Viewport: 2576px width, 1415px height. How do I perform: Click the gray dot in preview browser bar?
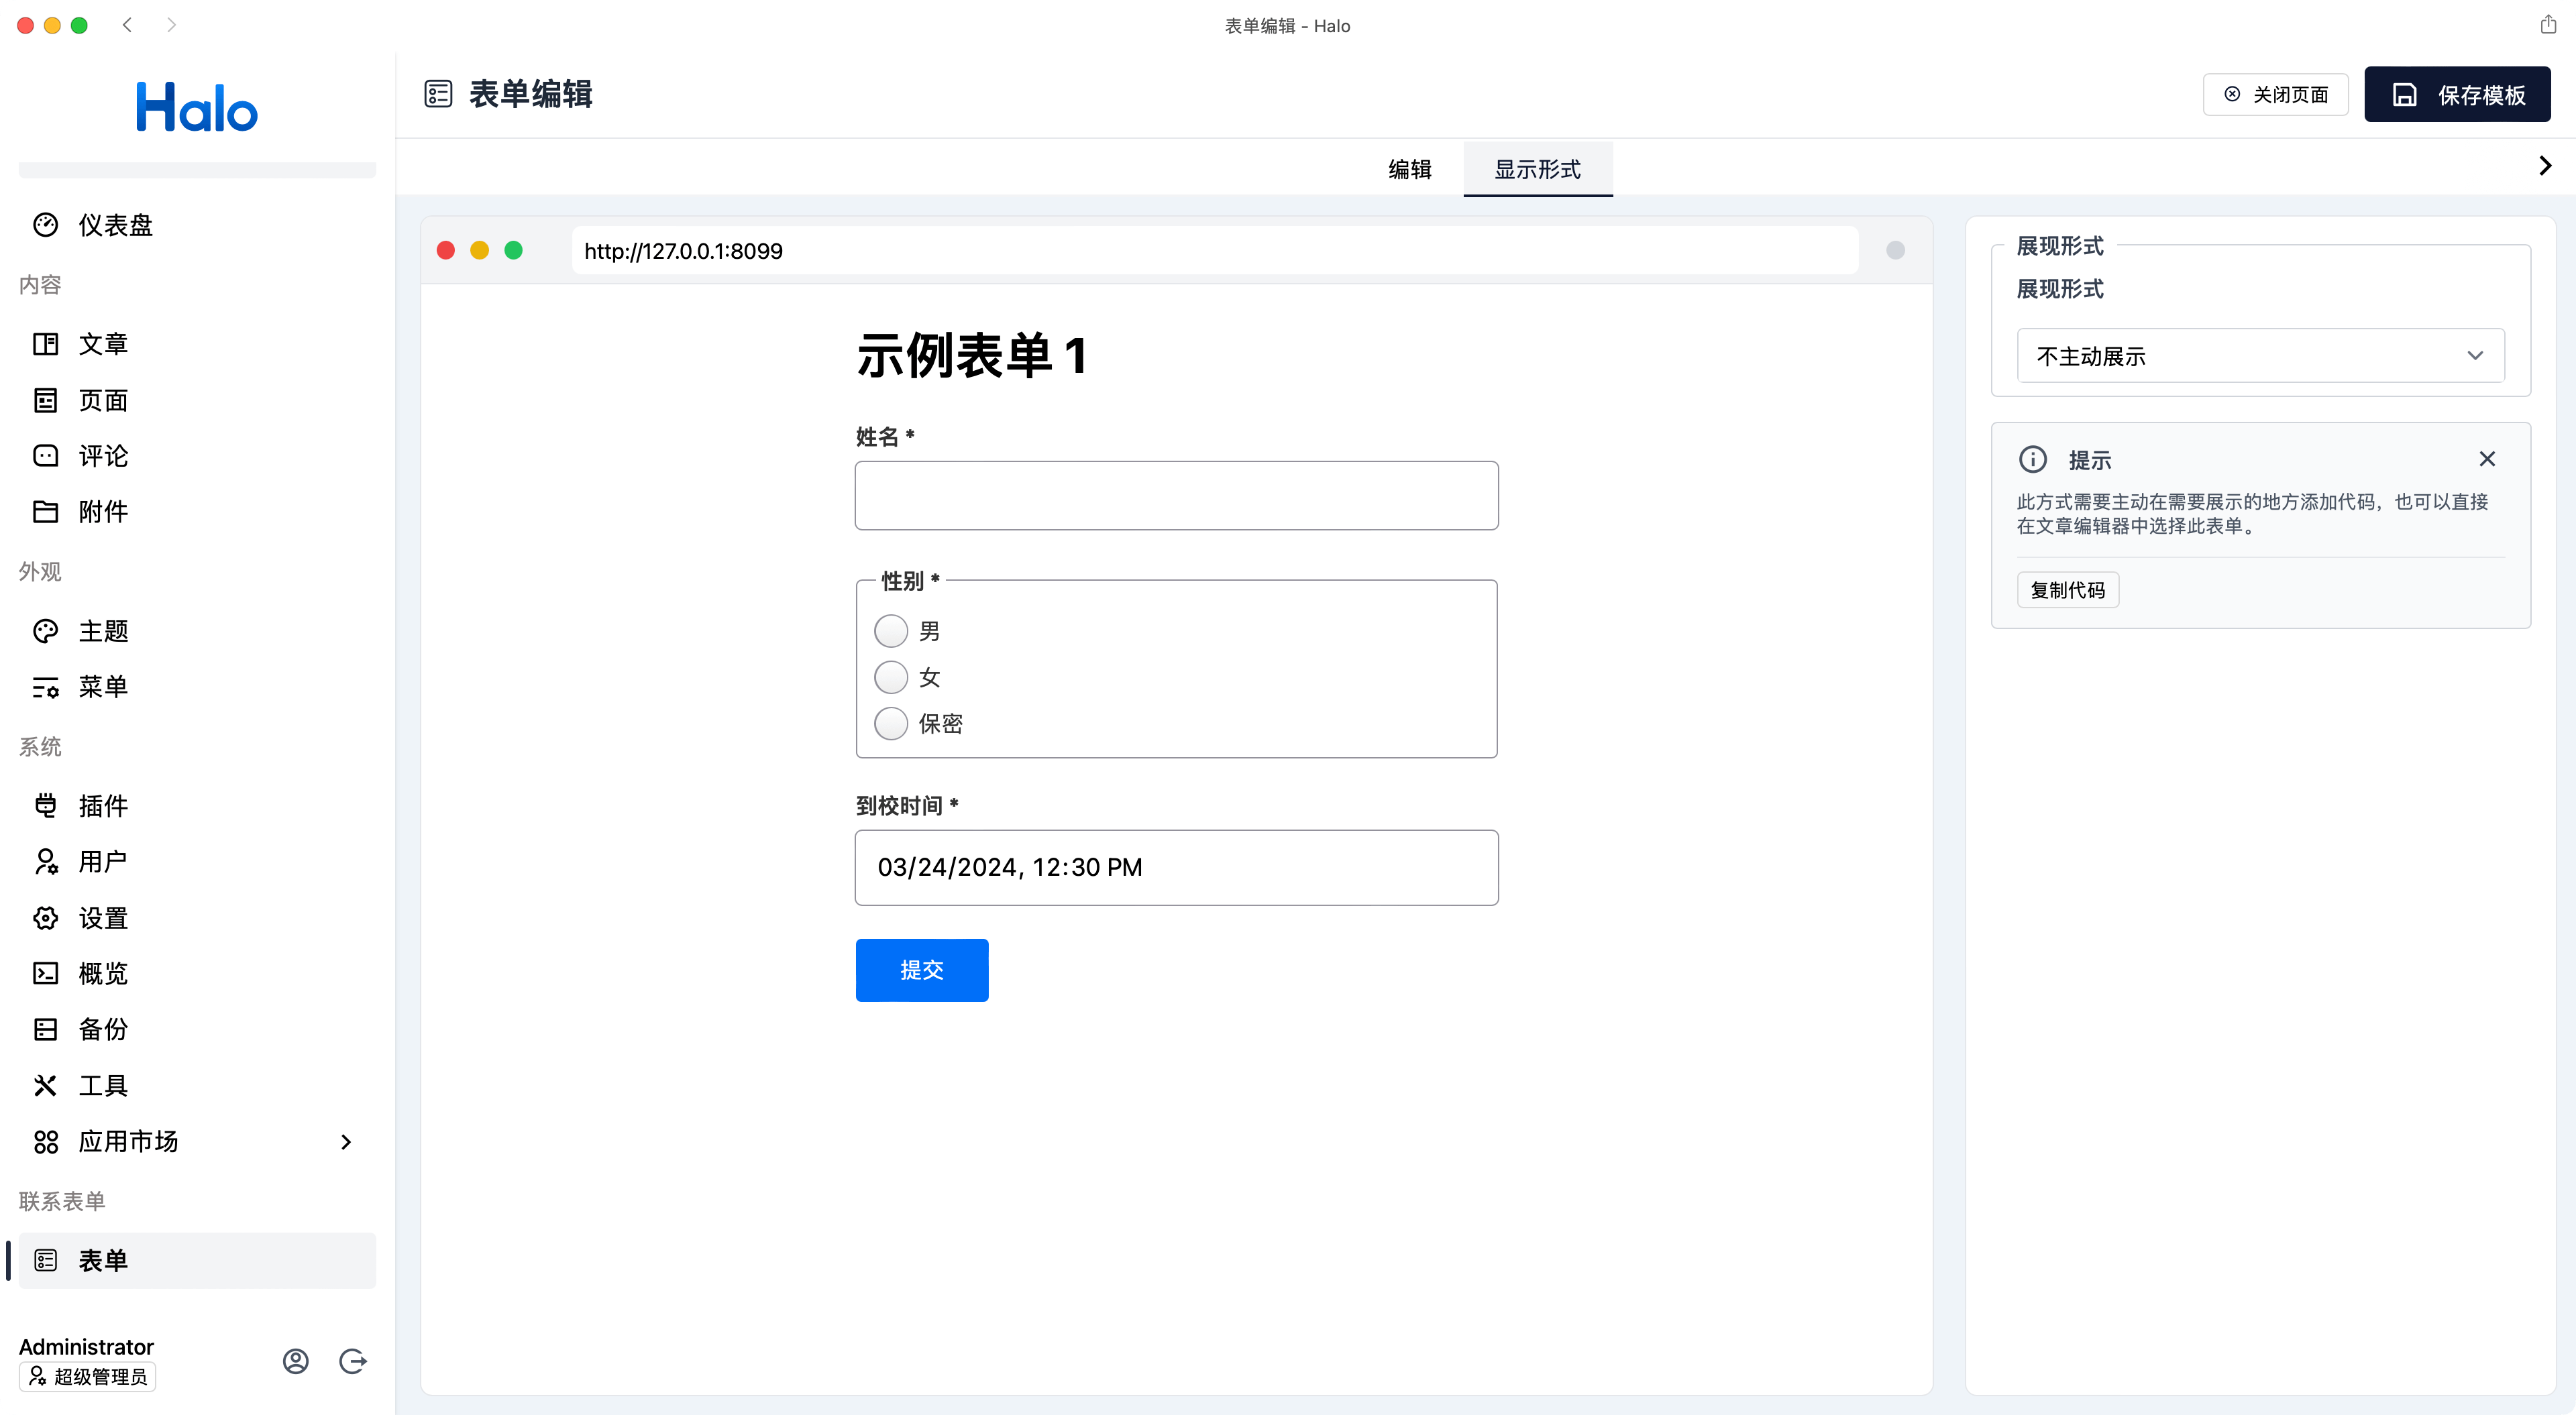tap(1895, 251)
